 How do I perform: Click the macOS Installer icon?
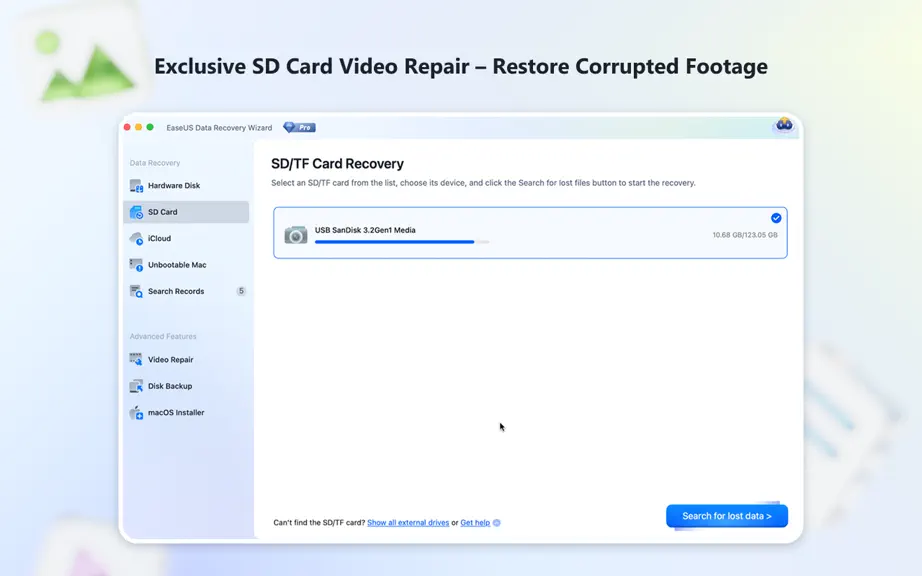pos(136,413)
